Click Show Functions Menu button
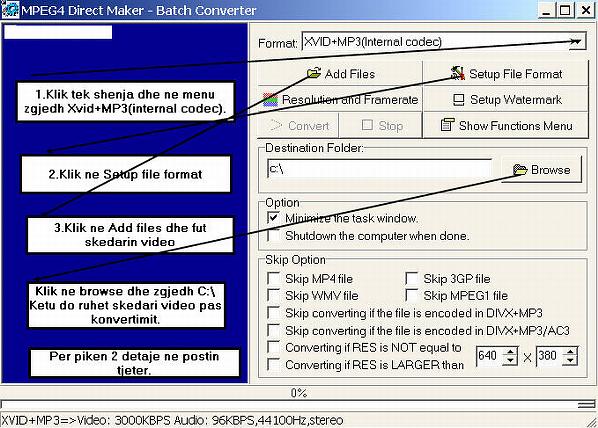 click(x=505, y=125)
